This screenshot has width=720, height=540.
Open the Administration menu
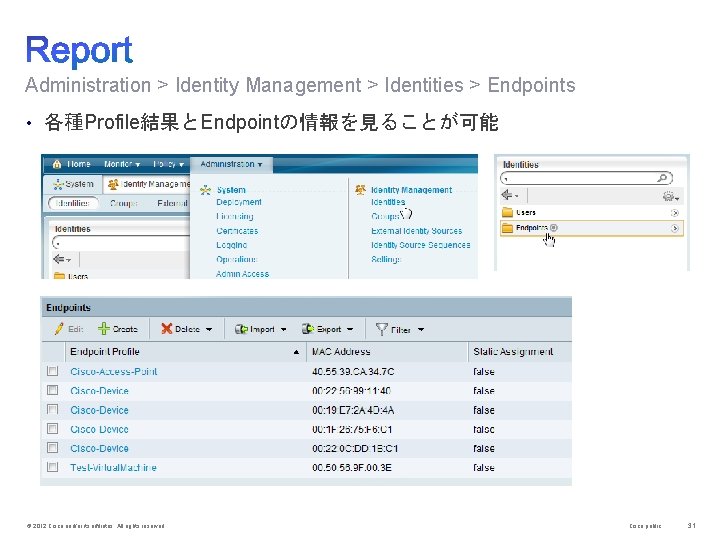click(231, 164)
